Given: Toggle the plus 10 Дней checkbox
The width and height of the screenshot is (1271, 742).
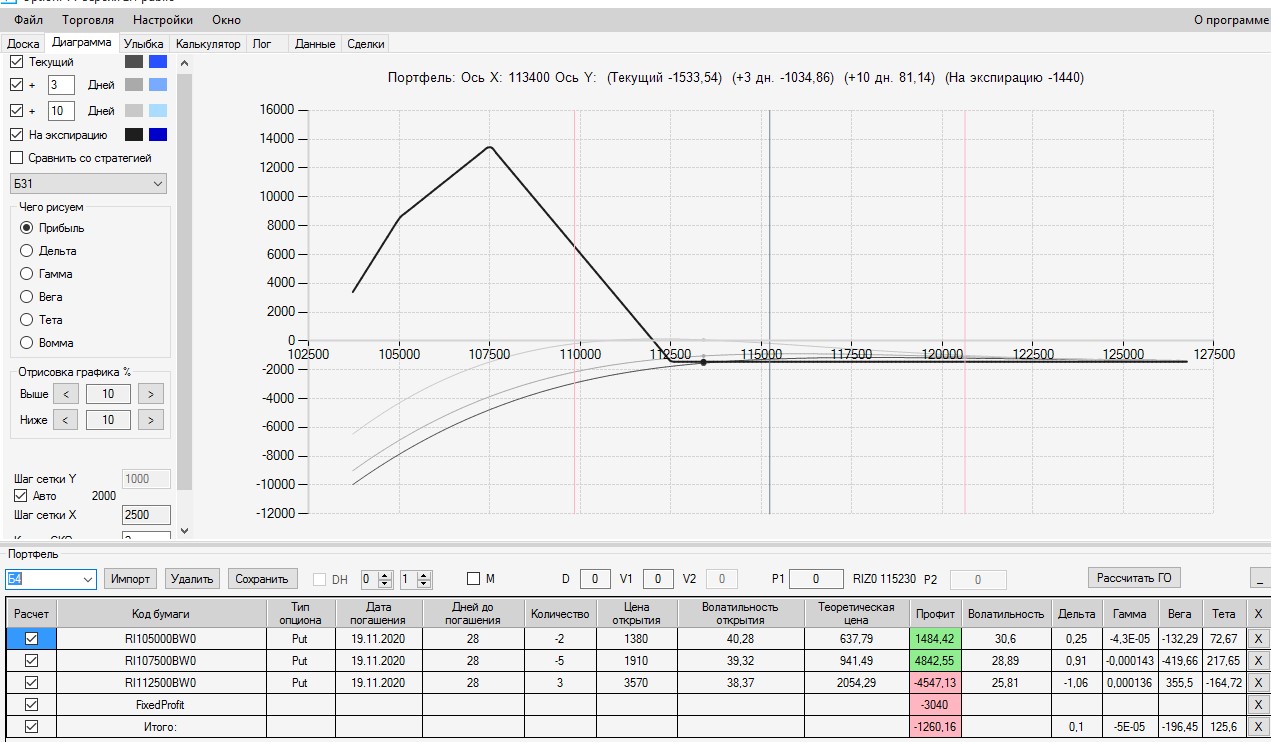Looking at the screenshot, I should (x=16, y=111).
